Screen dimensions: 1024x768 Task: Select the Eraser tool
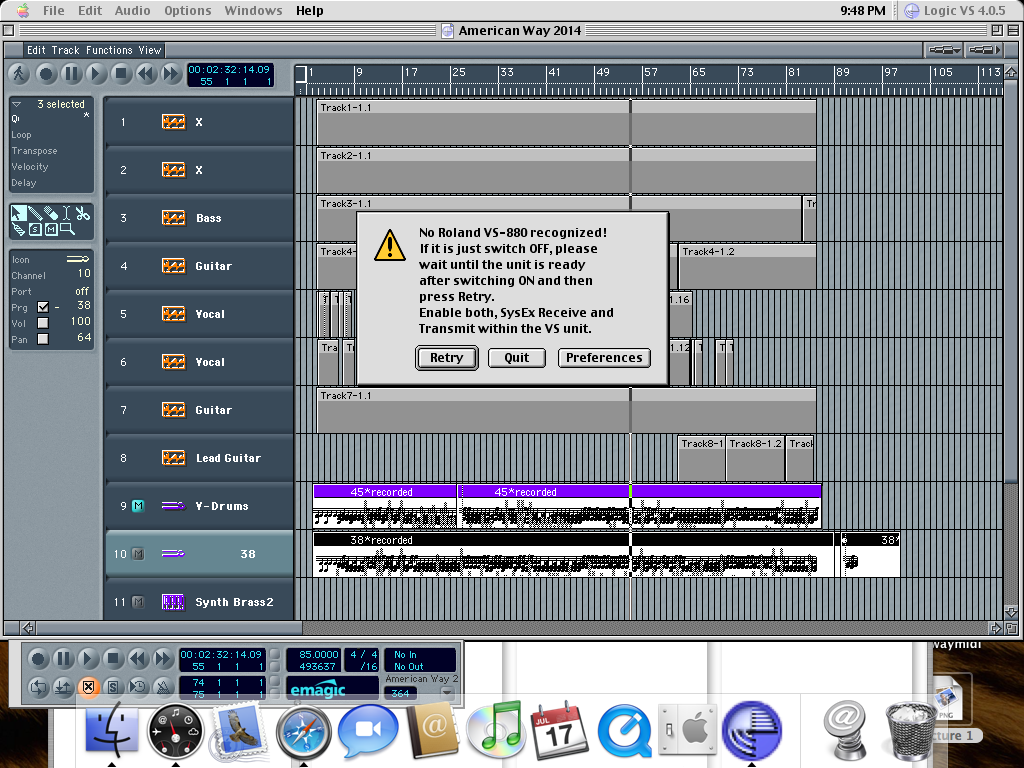click(51, 214)
